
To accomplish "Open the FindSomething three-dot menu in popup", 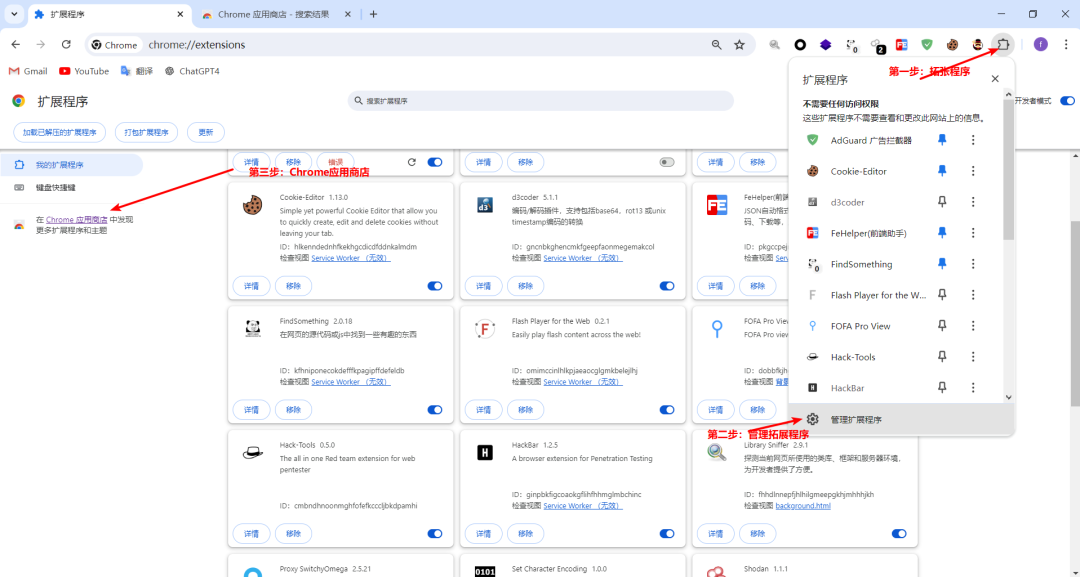I will pos(973,264).
